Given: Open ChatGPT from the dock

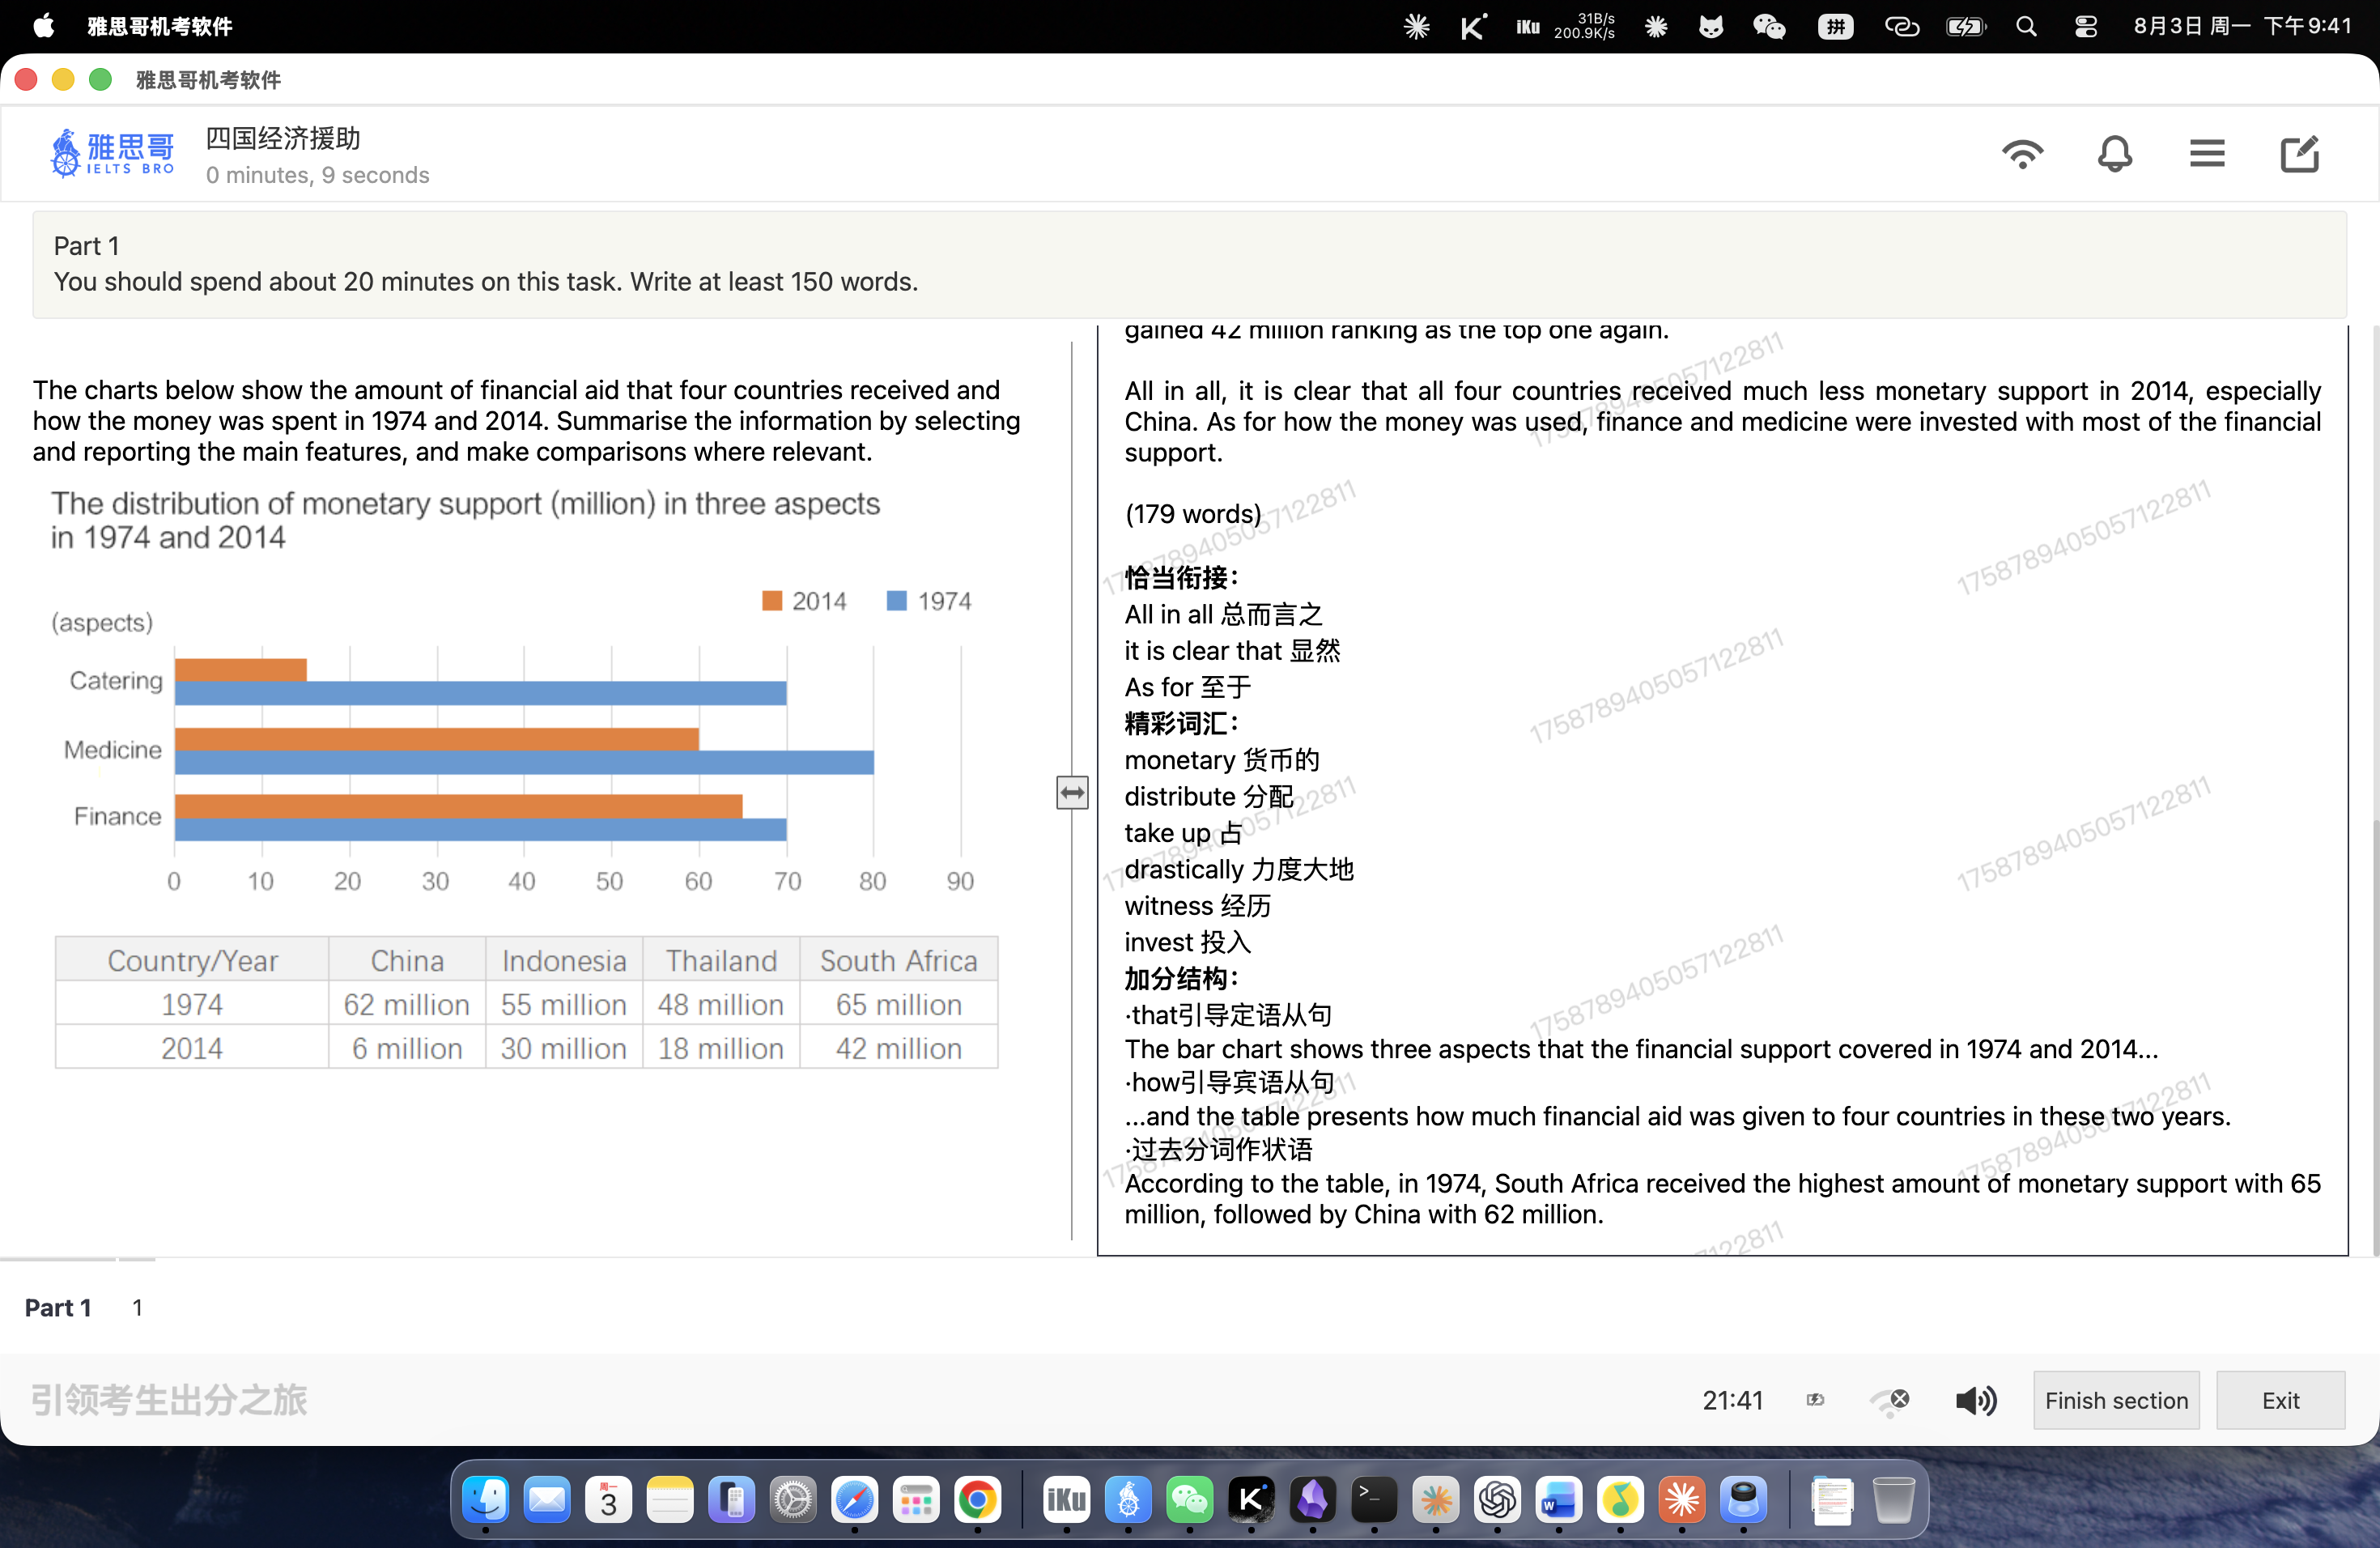Looking at the screenshot, I should click(1497, 1499).
